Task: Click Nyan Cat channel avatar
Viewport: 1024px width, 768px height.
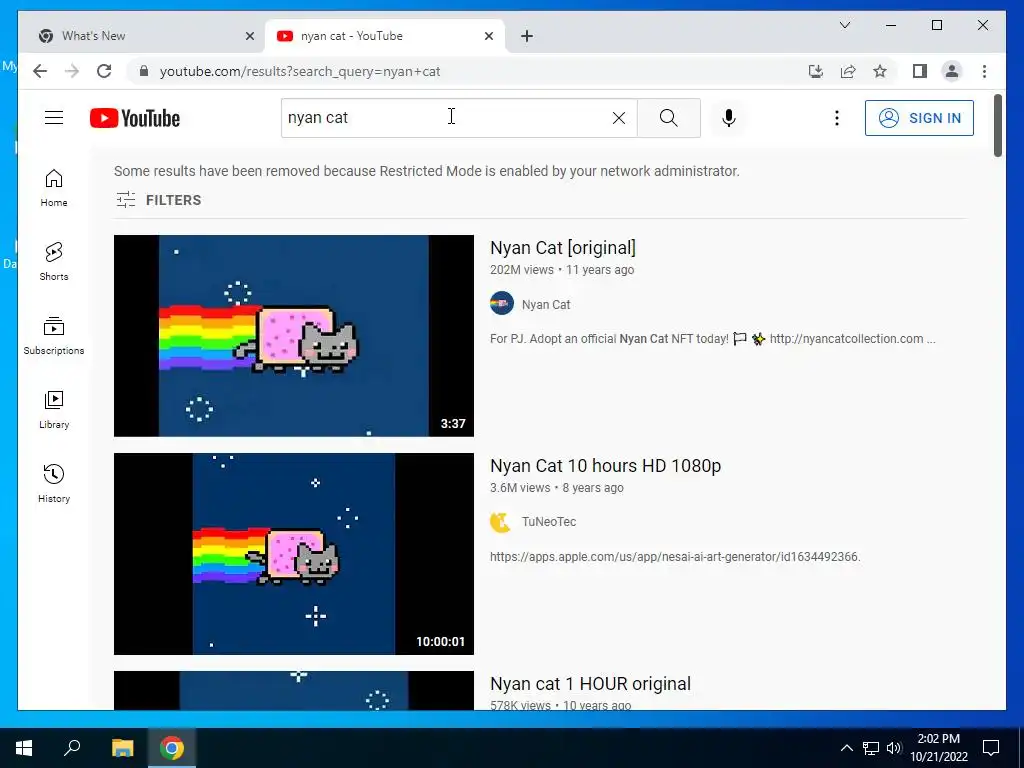Action: tap(502, 304)
